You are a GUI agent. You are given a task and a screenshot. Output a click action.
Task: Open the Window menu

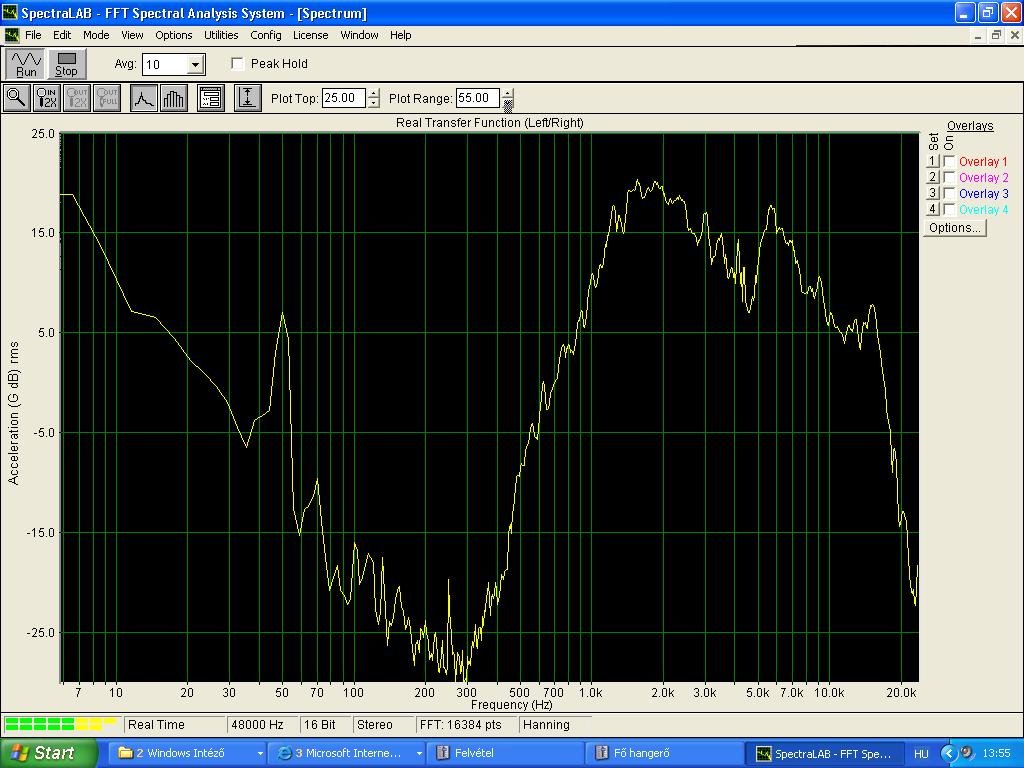(x=359, y=35)
